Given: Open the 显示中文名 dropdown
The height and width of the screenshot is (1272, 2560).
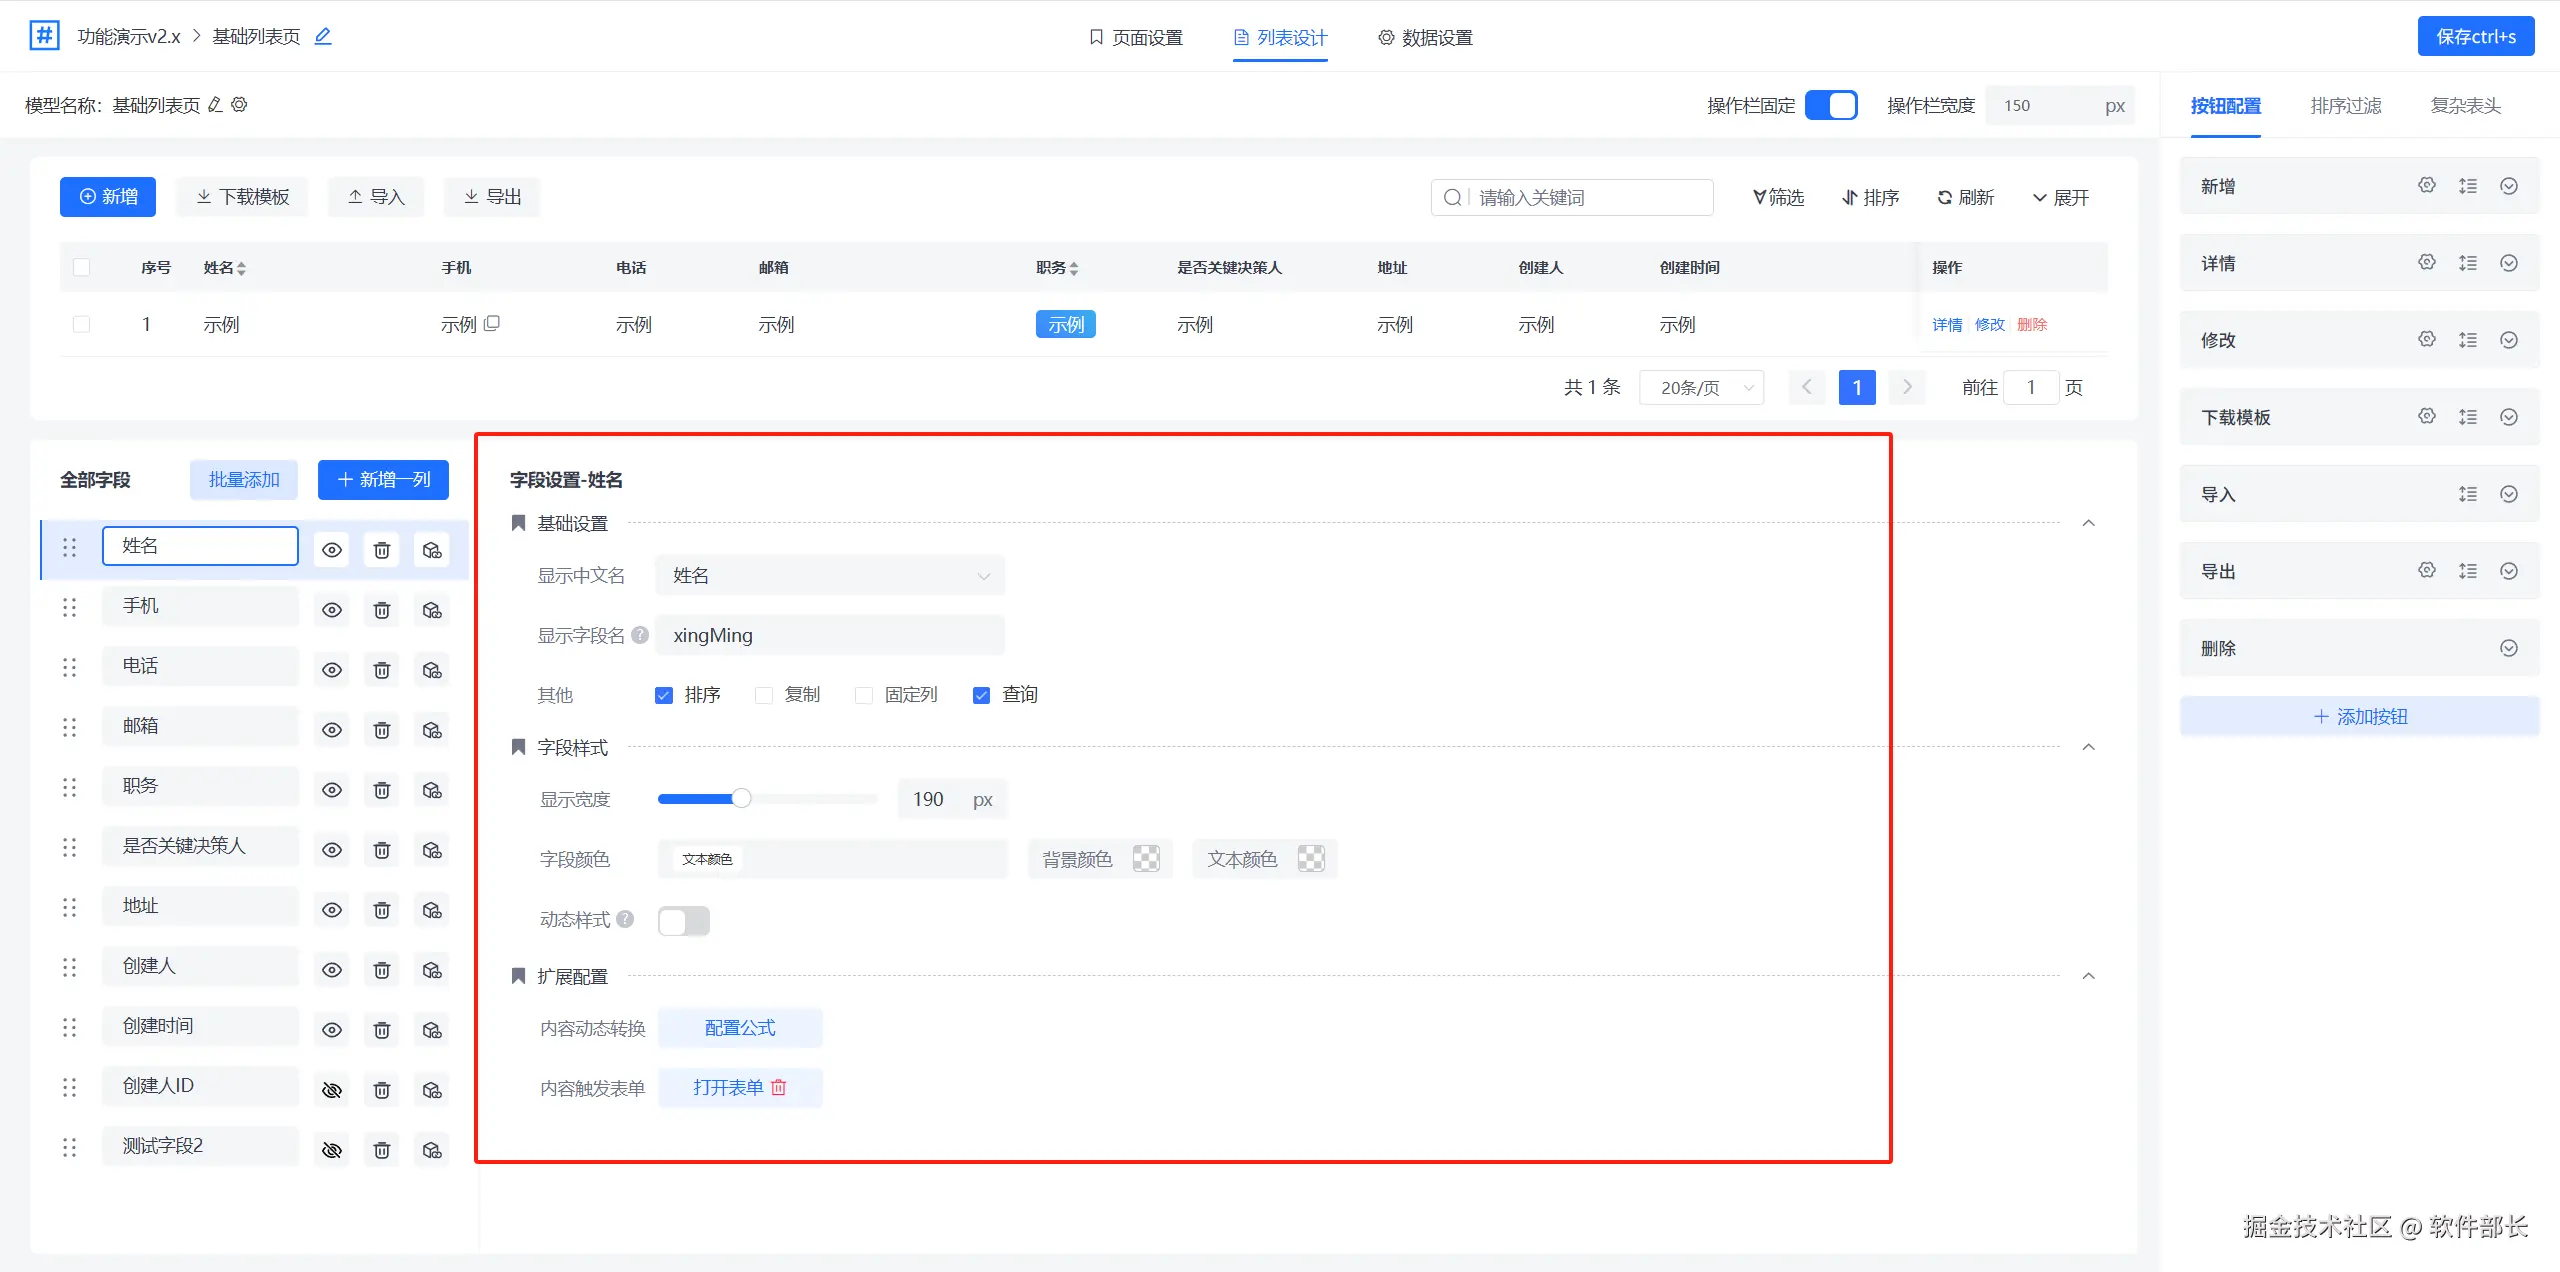Looking at the screenshot, I should coord(830,576).
